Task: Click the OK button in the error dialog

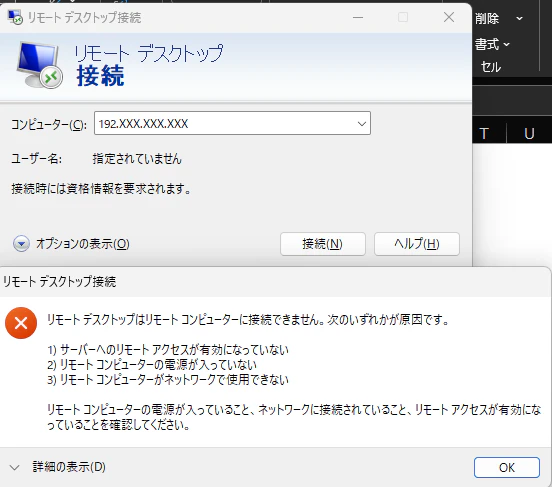Action: (x=507, y=467)
